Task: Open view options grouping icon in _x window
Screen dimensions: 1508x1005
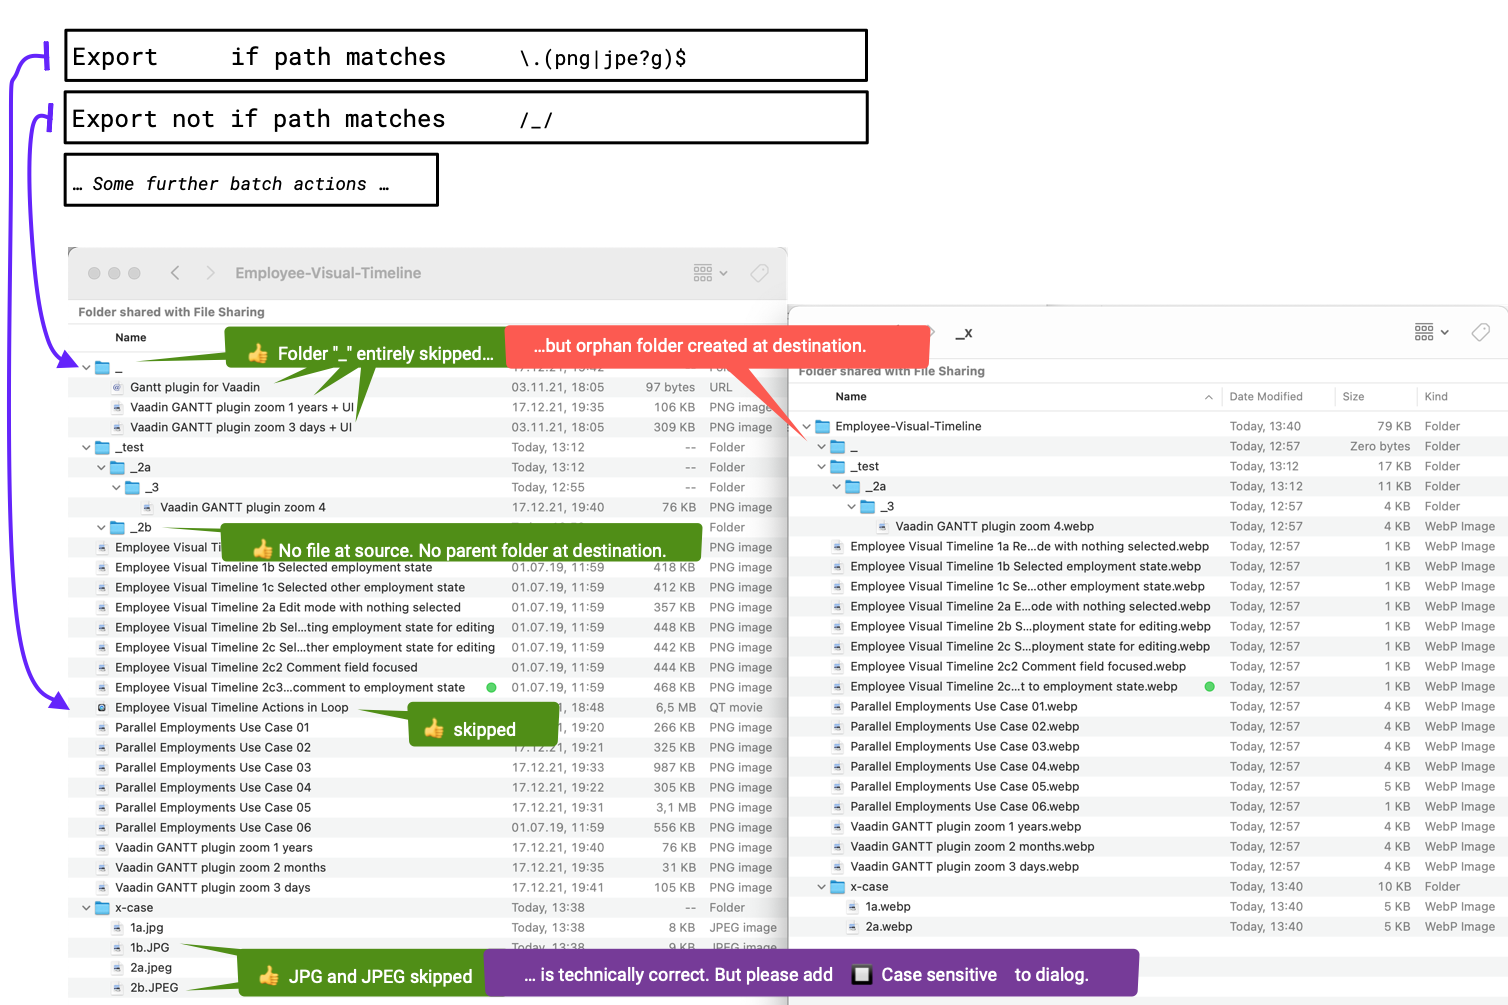Action: (x=1431, y=332)
